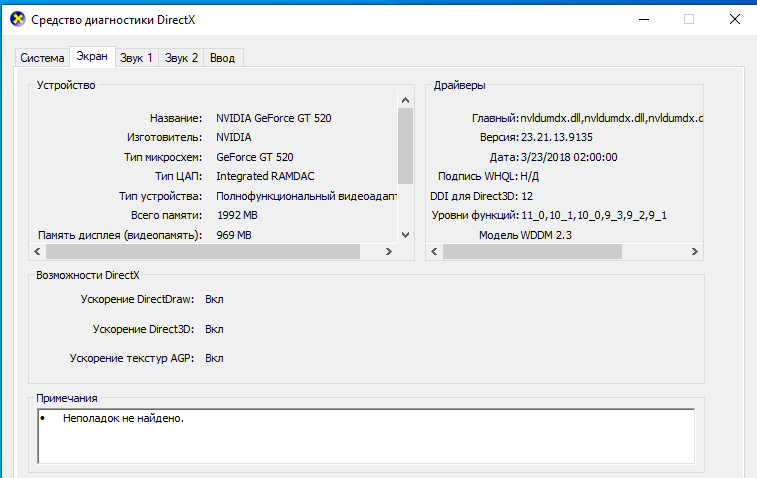Viewport: 757px width, 478px height.
Task: Click the Неполадок не найдено note
Action: (x=123, y=419)
